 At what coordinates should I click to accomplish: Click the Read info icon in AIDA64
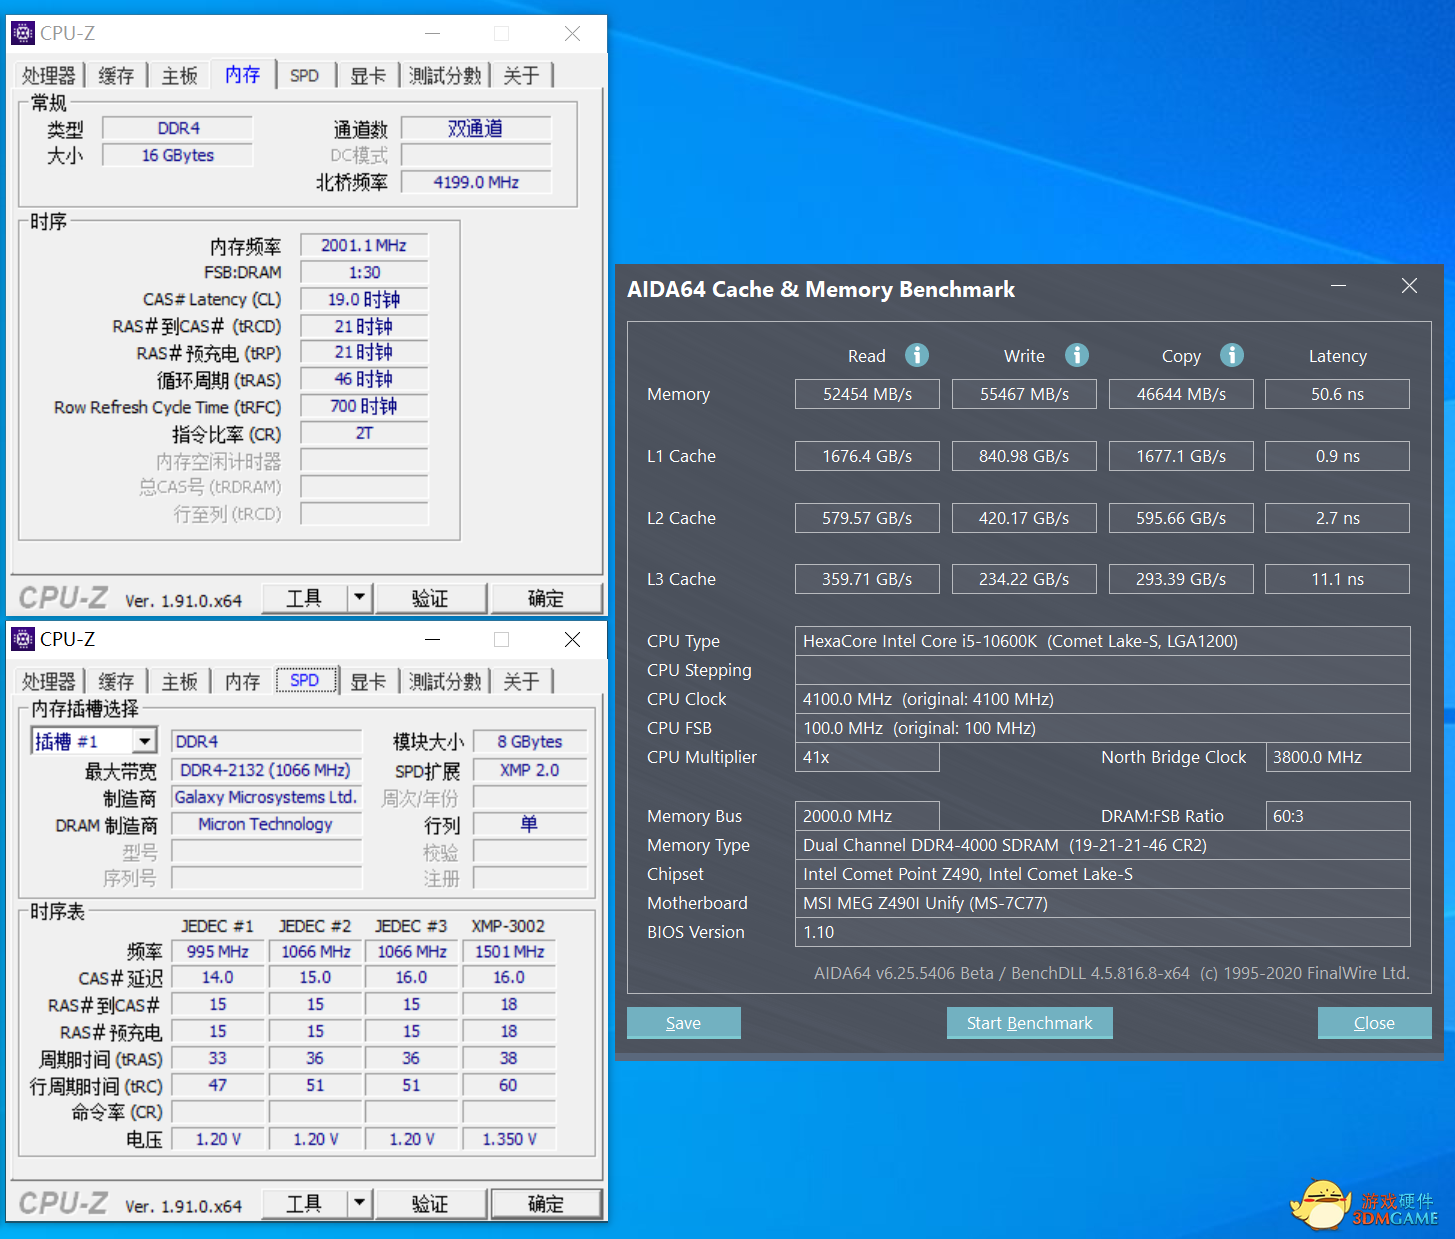point(916,355)
